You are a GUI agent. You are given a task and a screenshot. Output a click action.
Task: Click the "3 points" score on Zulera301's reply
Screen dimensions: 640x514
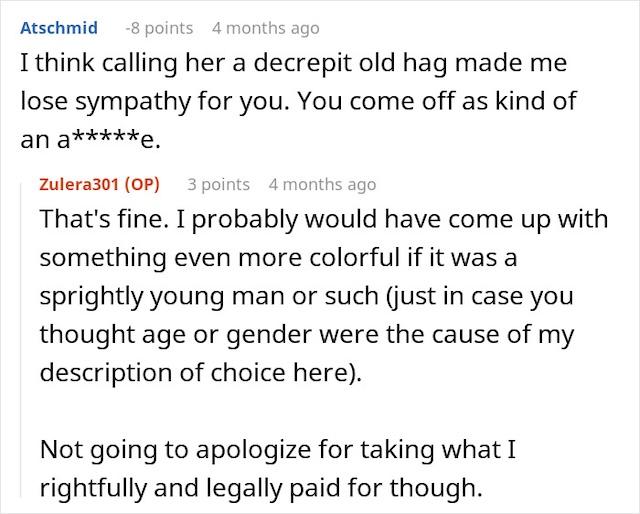[219, 184]
